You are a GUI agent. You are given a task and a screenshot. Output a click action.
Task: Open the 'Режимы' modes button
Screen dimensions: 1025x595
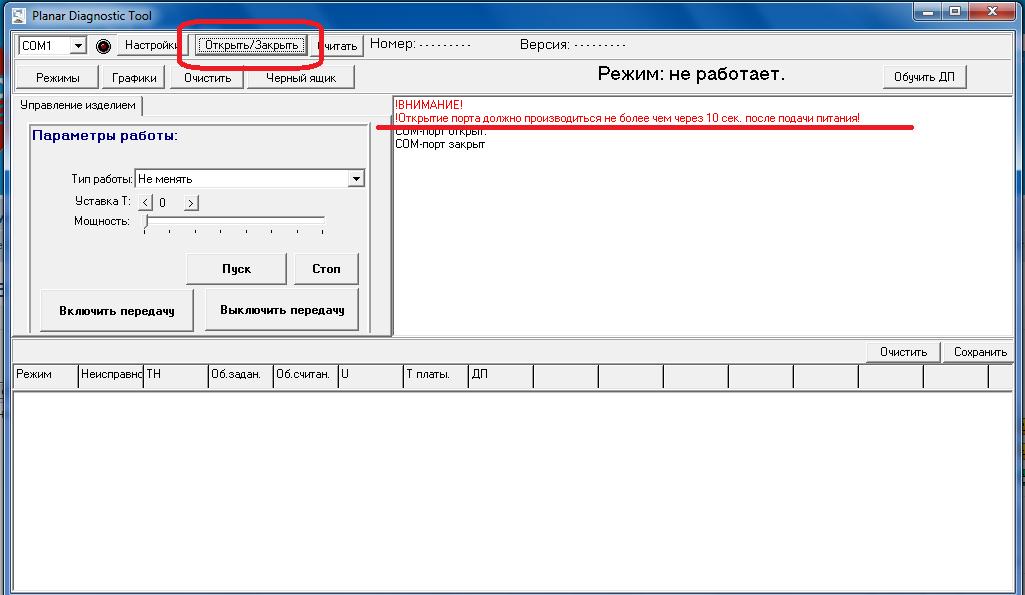[58, 77]
